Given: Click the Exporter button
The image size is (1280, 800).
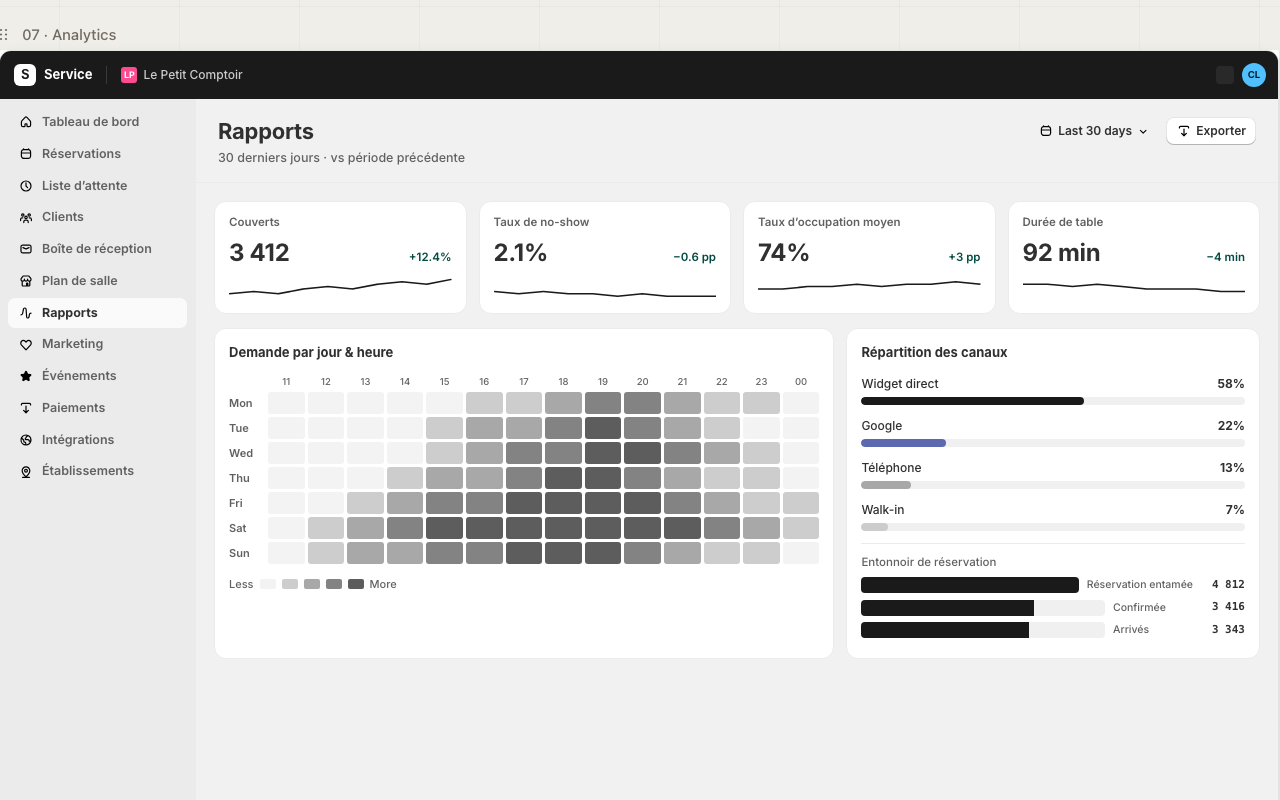Looking at the screenshot, I should (1211, 131).
